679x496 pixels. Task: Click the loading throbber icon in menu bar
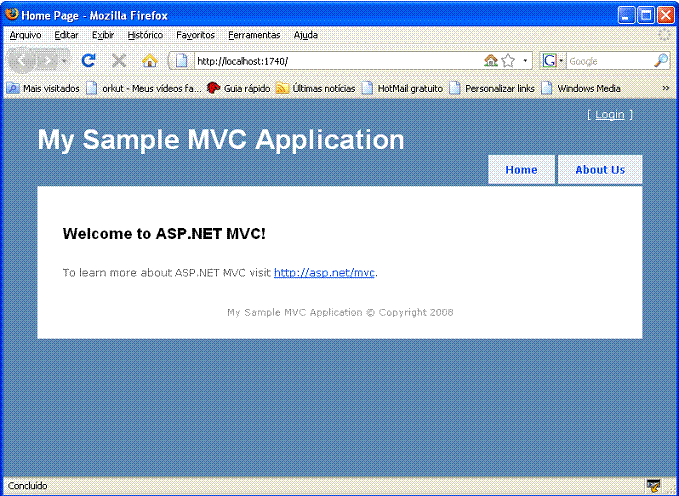point(664,35)
